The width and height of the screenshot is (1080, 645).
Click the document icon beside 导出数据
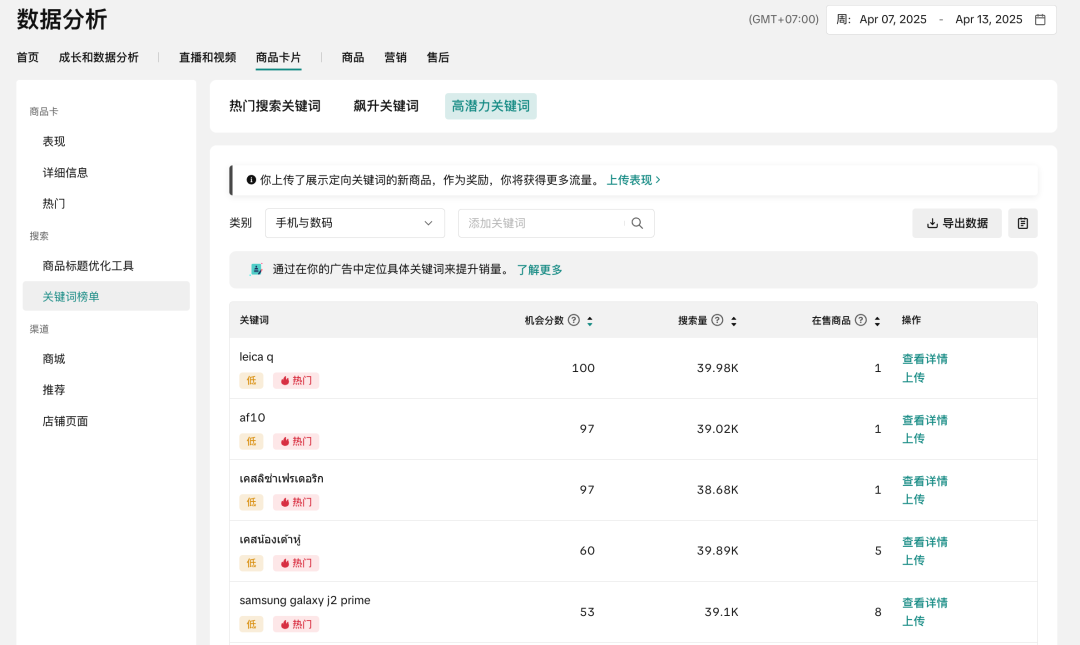(1022, 223)
